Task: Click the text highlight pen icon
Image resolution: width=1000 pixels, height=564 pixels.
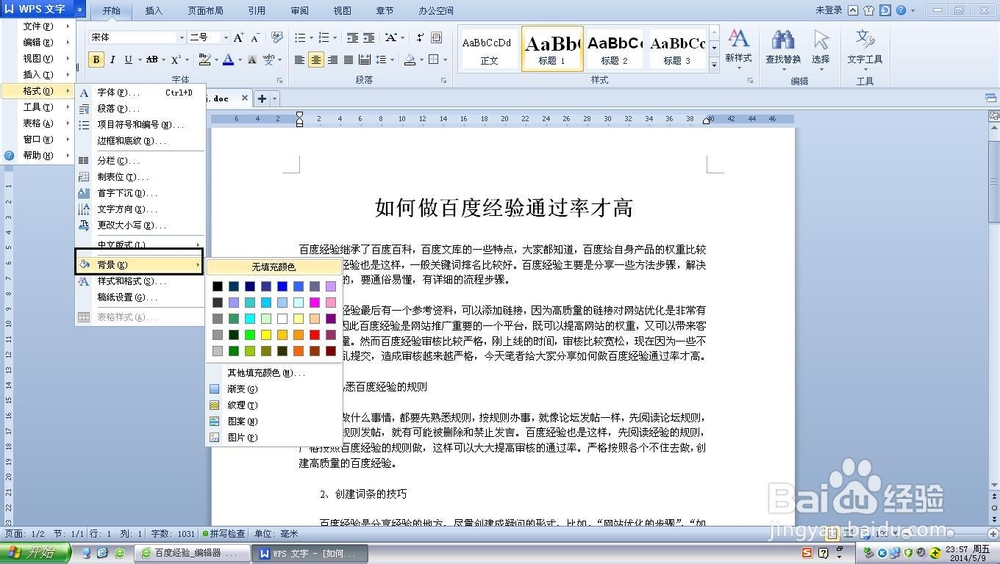Action: click(x=204, y=59)
